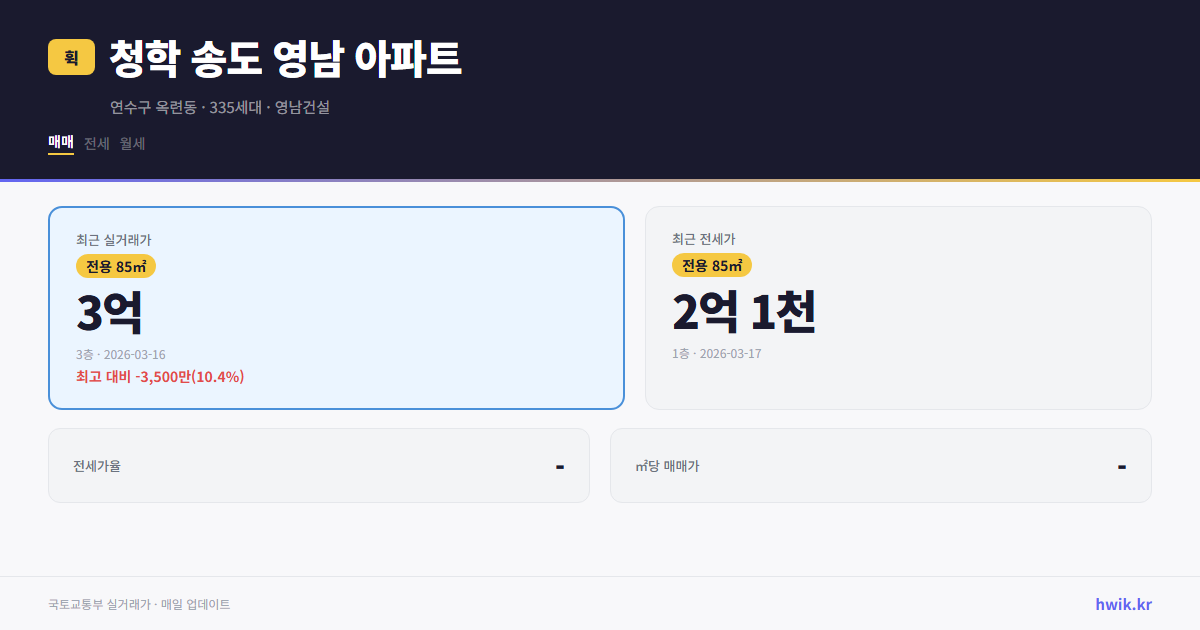The image size is (1200, 630).
Task: Switch to the 매매 tab
Action: tap(60, 143)
